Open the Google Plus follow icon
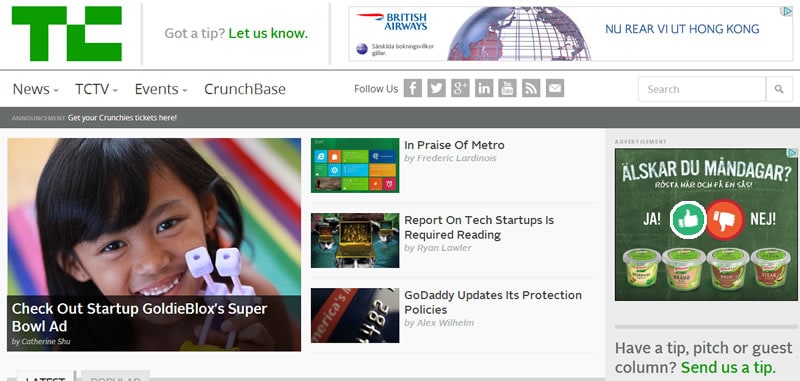Screen dimensions: 800x381 point(460,88)
